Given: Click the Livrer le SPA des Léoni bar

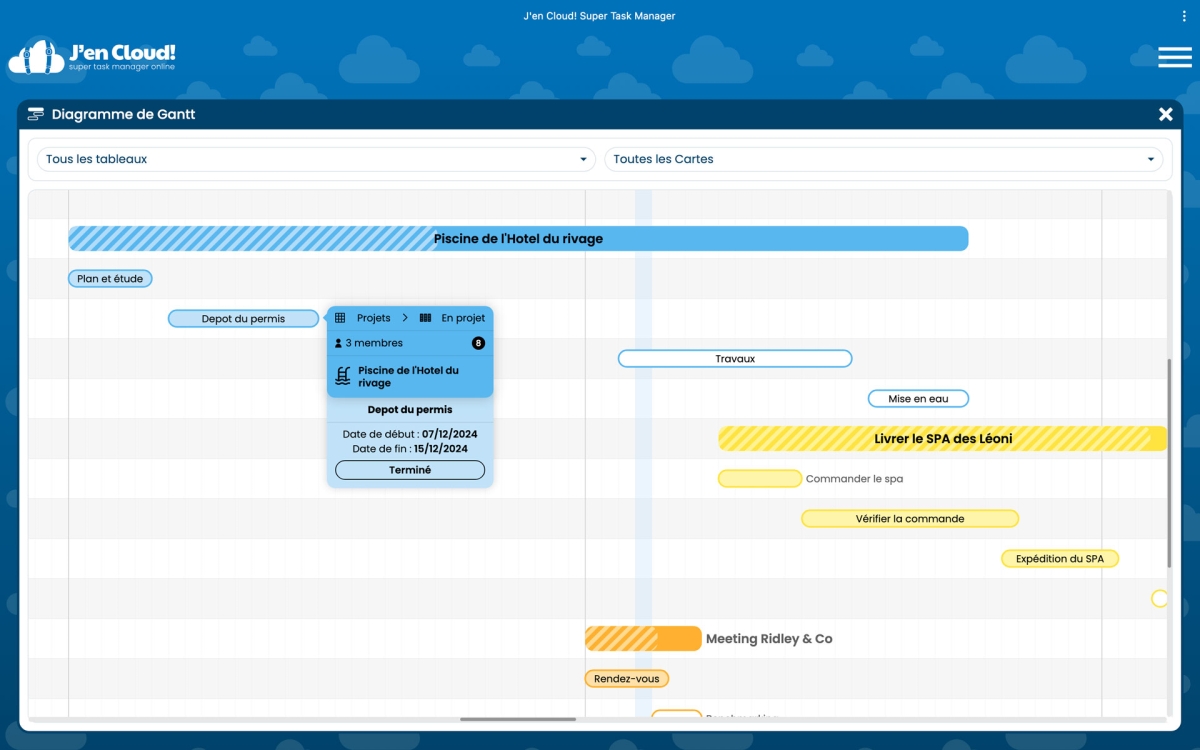Looking at the screenshot, I should click(x=942, y=439).
